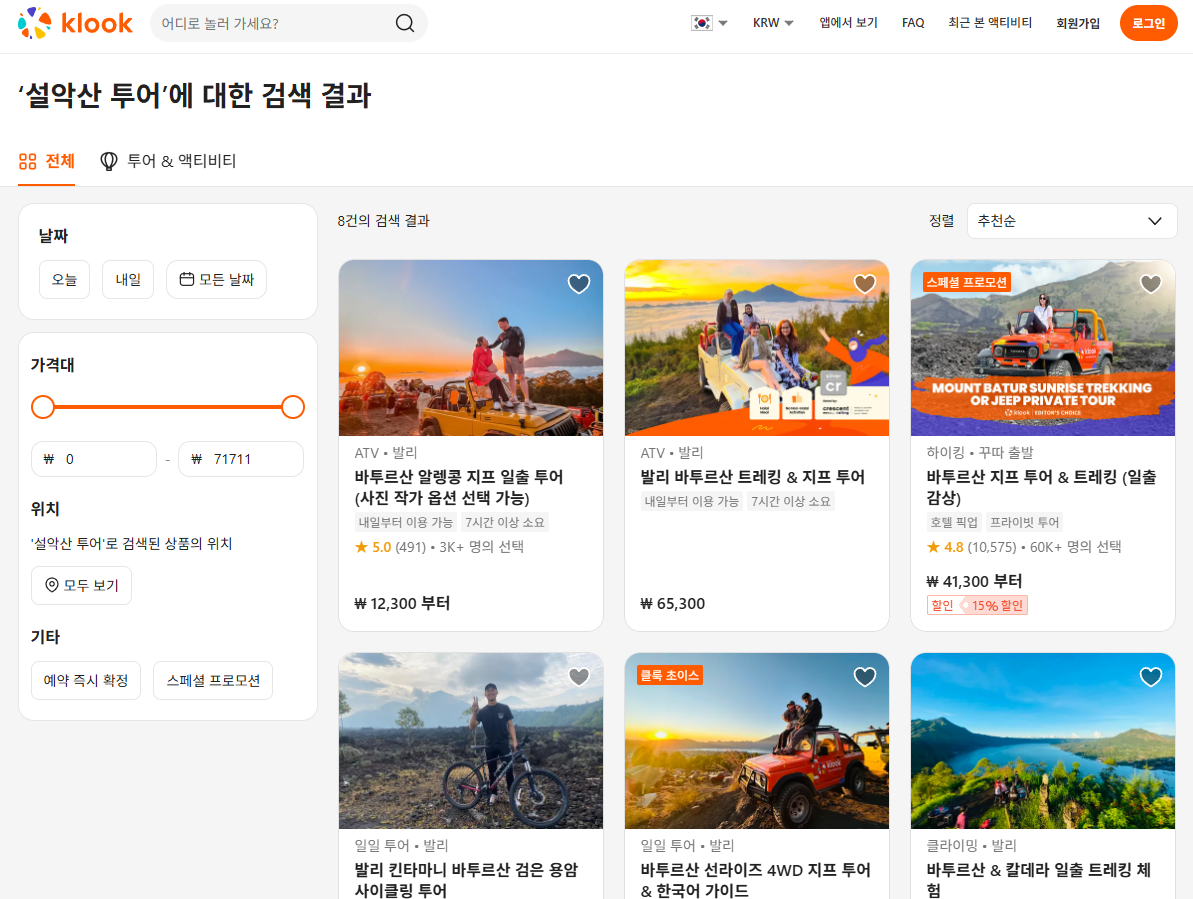Click the search magnifier icon

tap(405, 24)
